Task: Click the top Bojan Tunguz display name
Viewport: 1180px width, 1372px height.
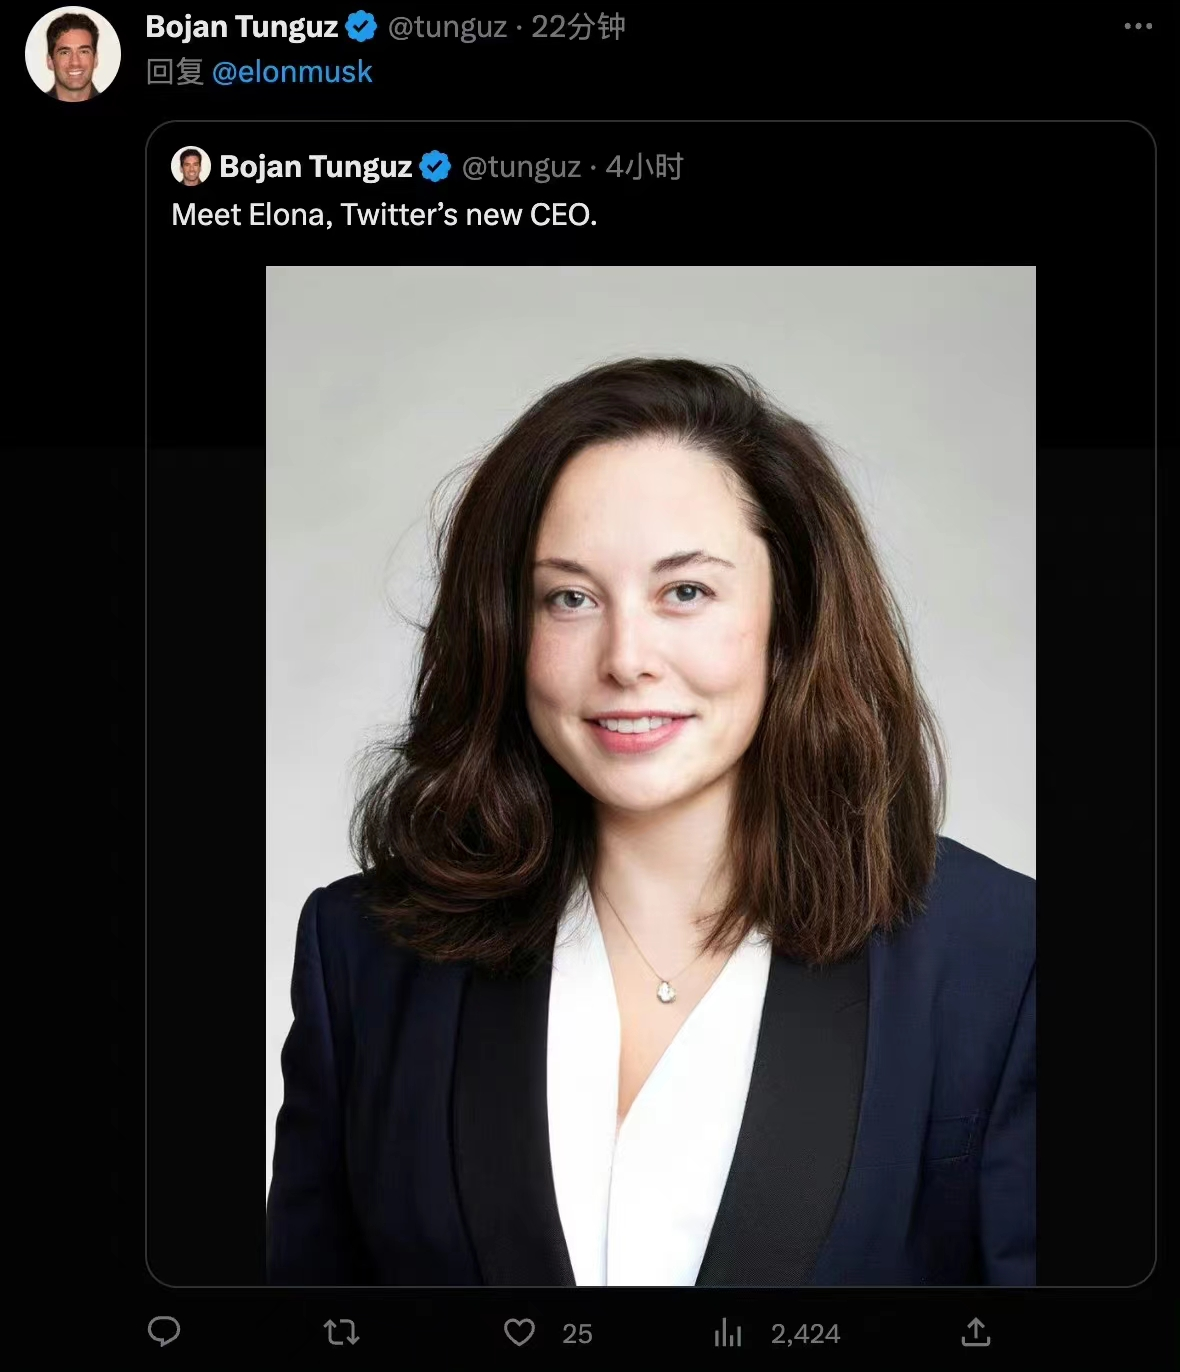Action: tap(241, 27)
